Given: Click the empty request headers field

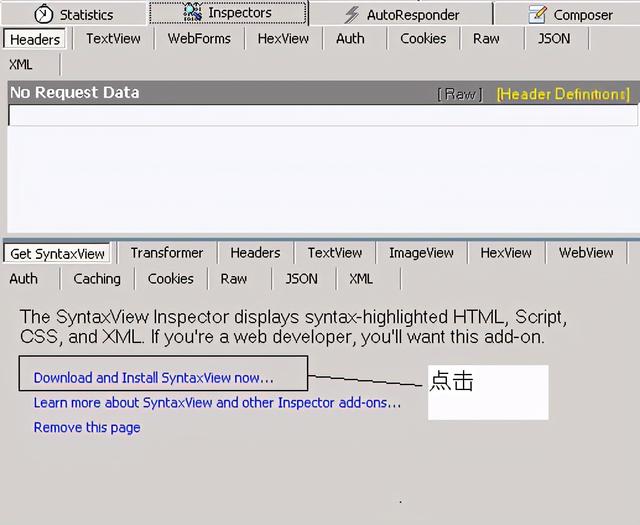Looking at the screenshot, I should [x=322, y=116].
